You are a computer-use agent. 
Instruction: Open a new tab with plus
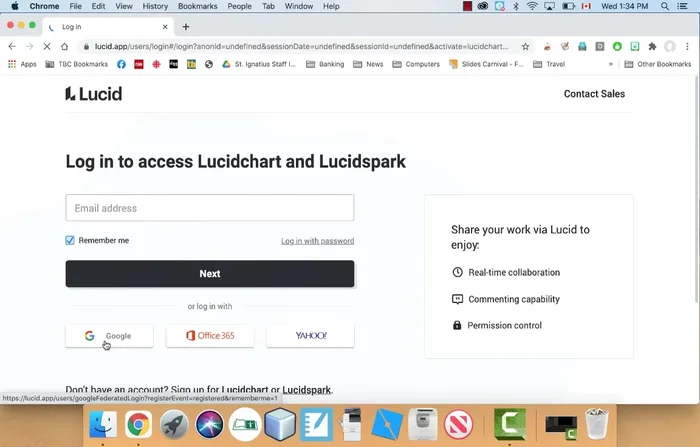point(186,27)
